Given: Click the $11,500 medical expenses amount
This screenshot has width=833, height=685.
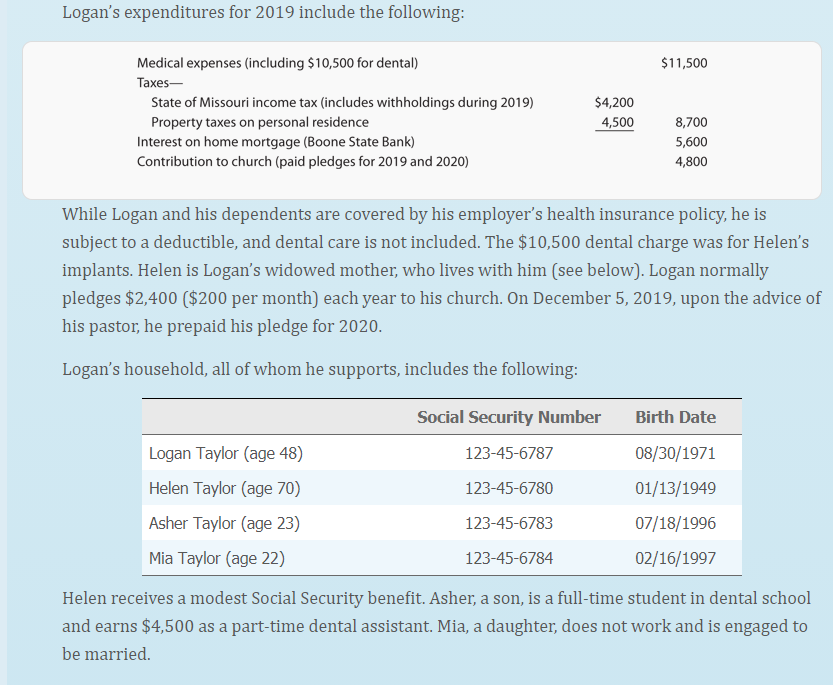Looking at the screenshot, I should click(x=684, y=63).
